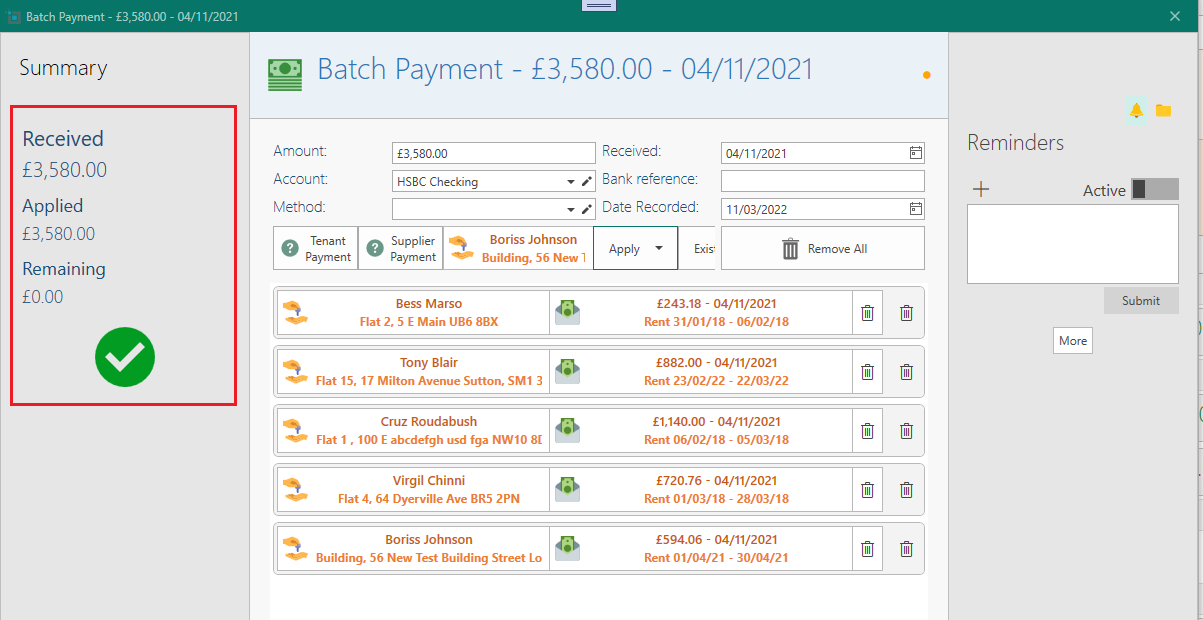Toggle the Active reminders switch
Screen dimensions: 1203x620
pos(1154,190)
